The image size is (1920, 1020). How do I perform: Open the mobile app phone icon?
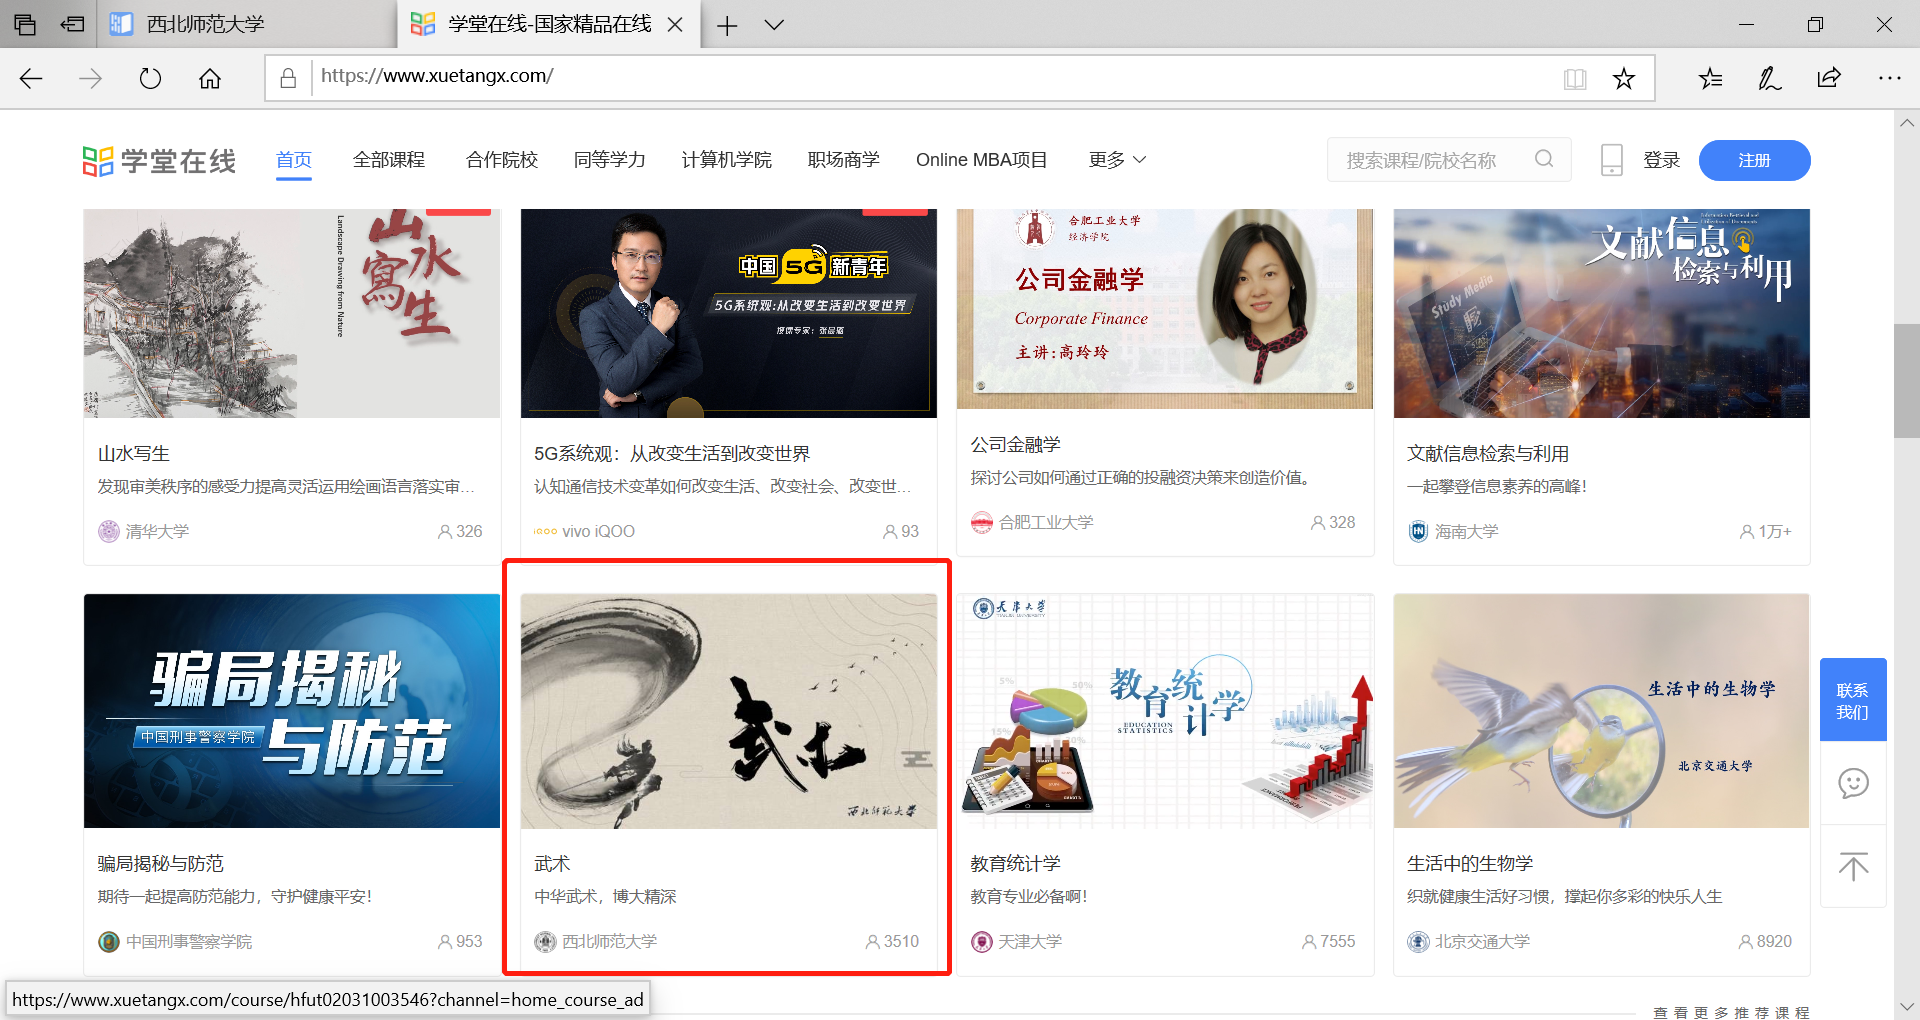click(1611, 160)
